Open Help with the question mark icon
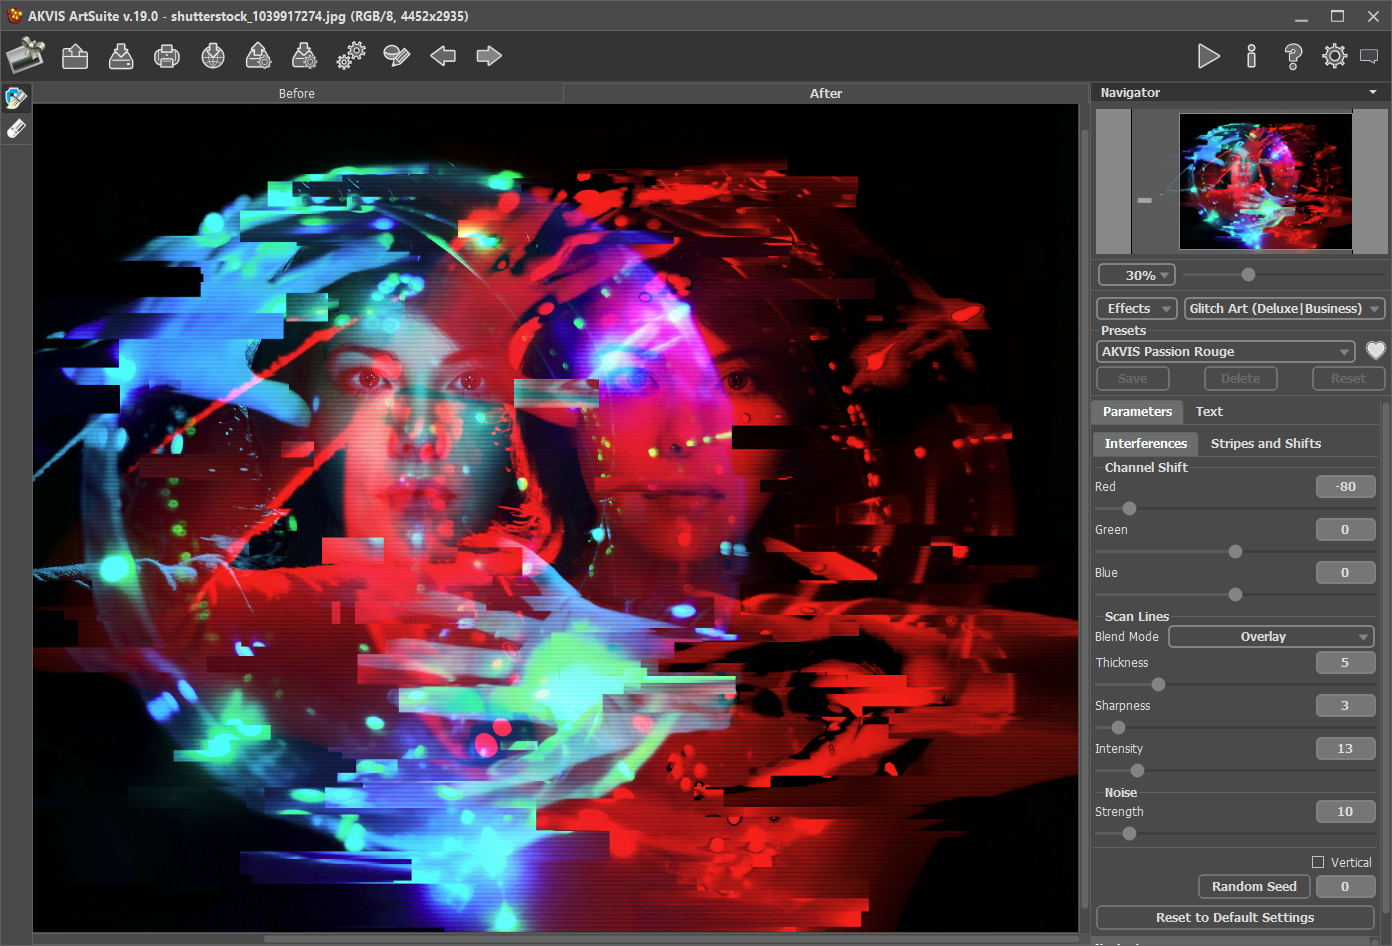The width and height of the screenshot is (1392, 946). coord(1293,56)
